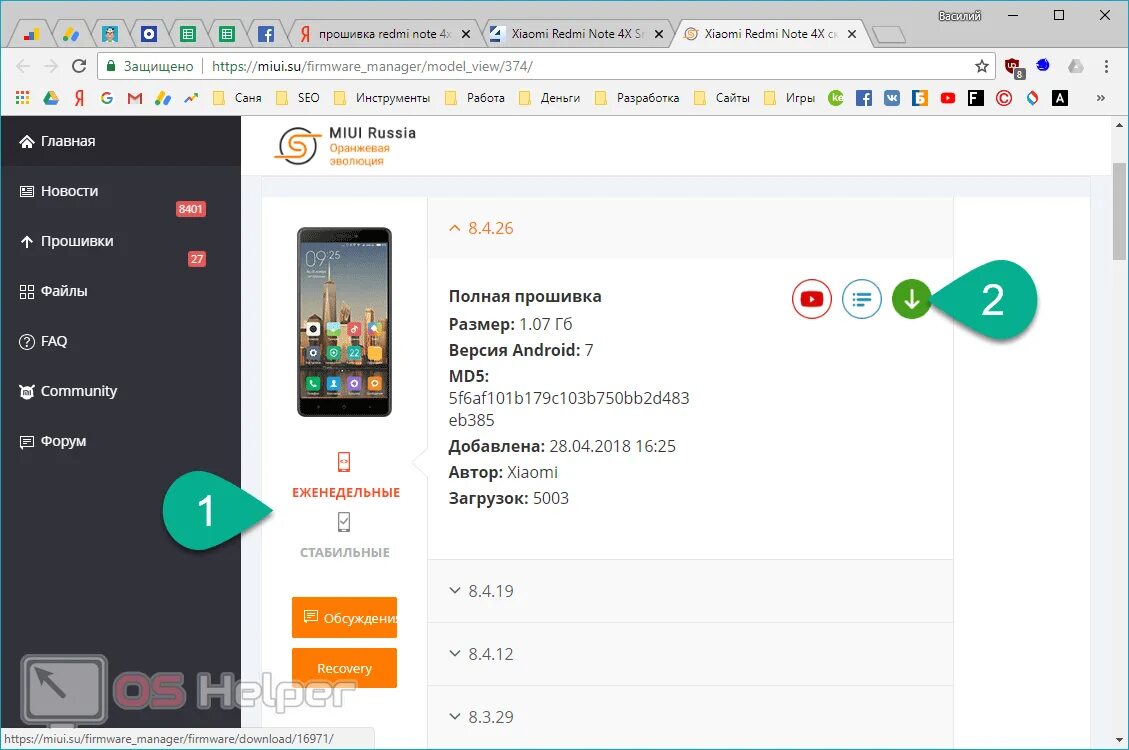Go to Главная in the sidebar
The height and width of the screenshot is (750, 1129).
pos(121,141)
